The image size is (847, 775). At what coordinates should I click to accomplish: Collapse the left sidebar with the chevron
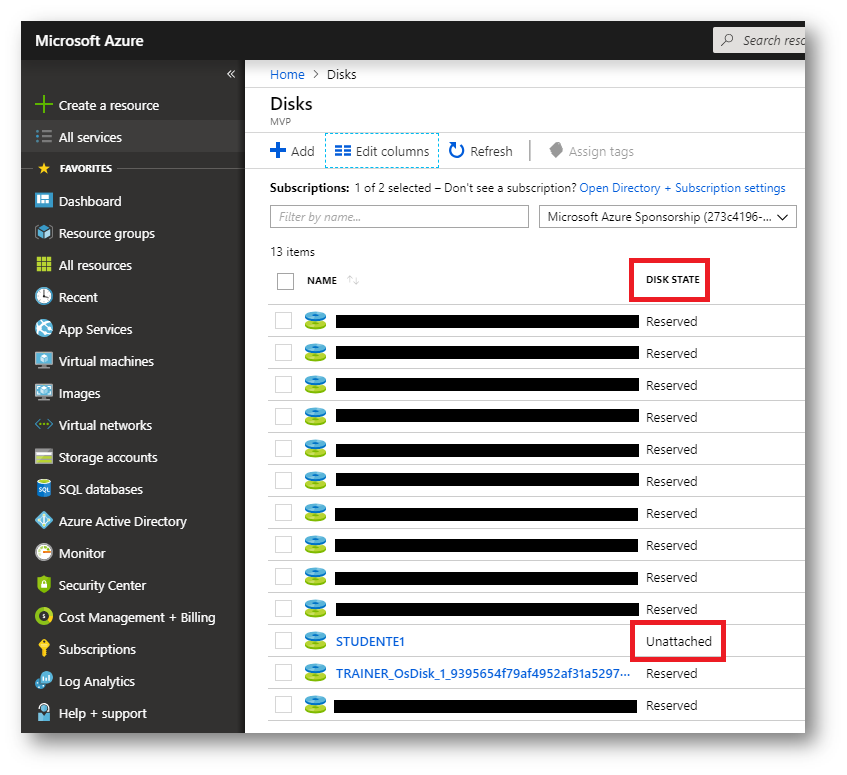click(231, 74)
